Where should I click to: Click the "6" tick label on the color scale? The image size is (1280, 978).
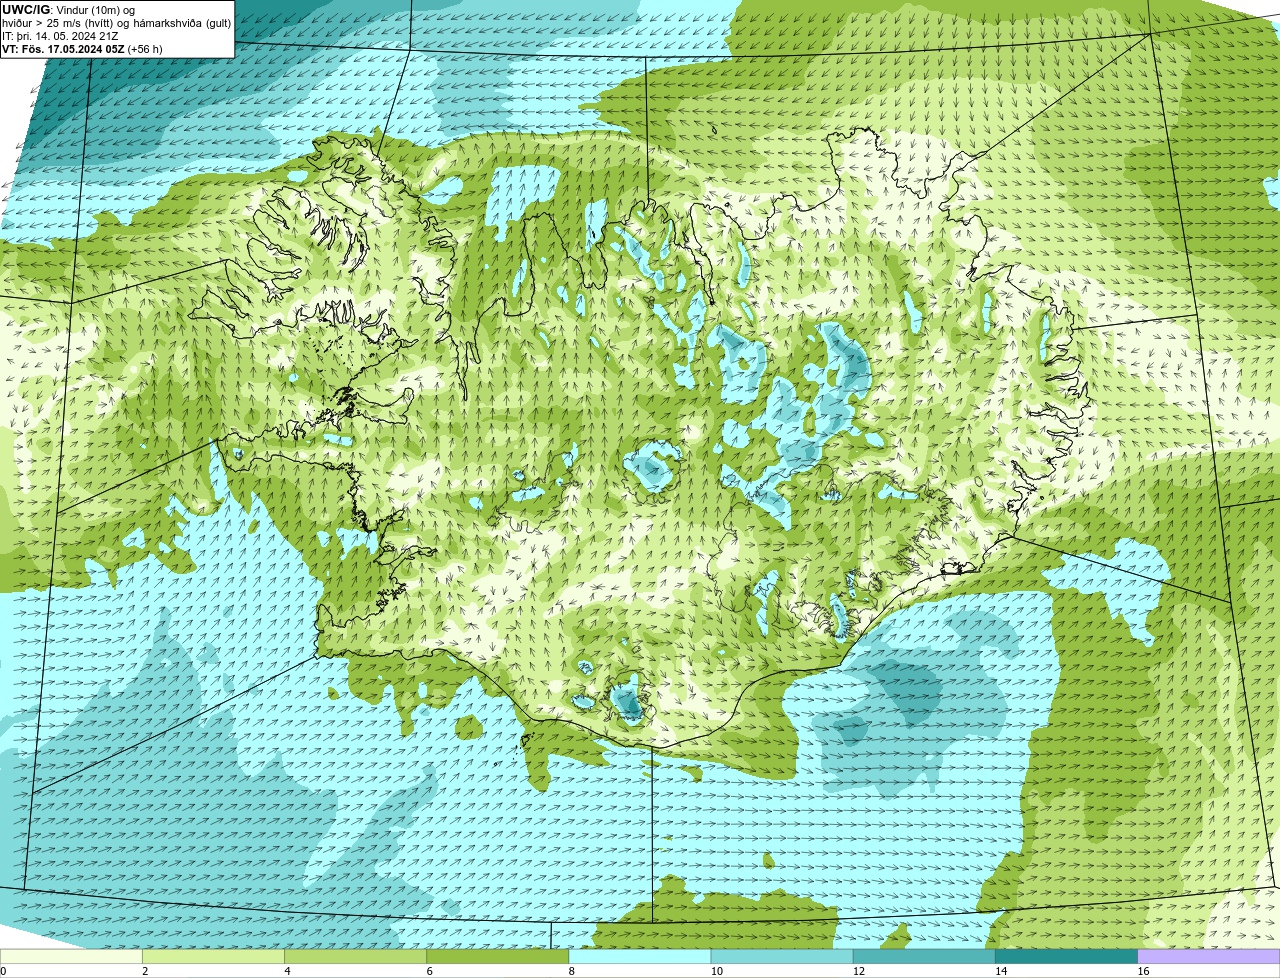[429, 971]
